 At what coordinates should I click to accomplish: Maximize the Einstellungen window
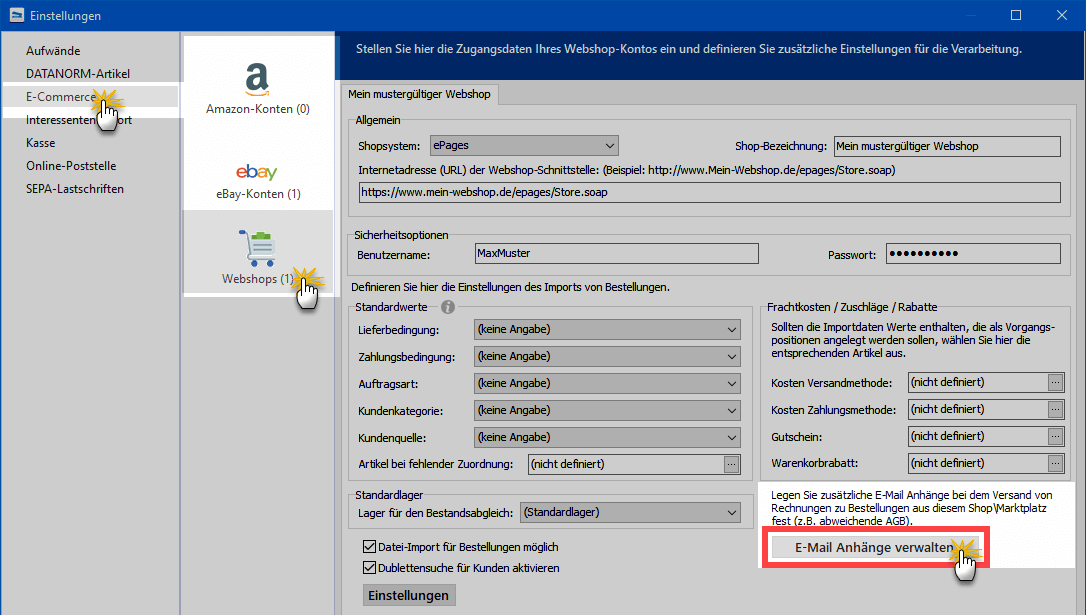(x=1016, y=15)
